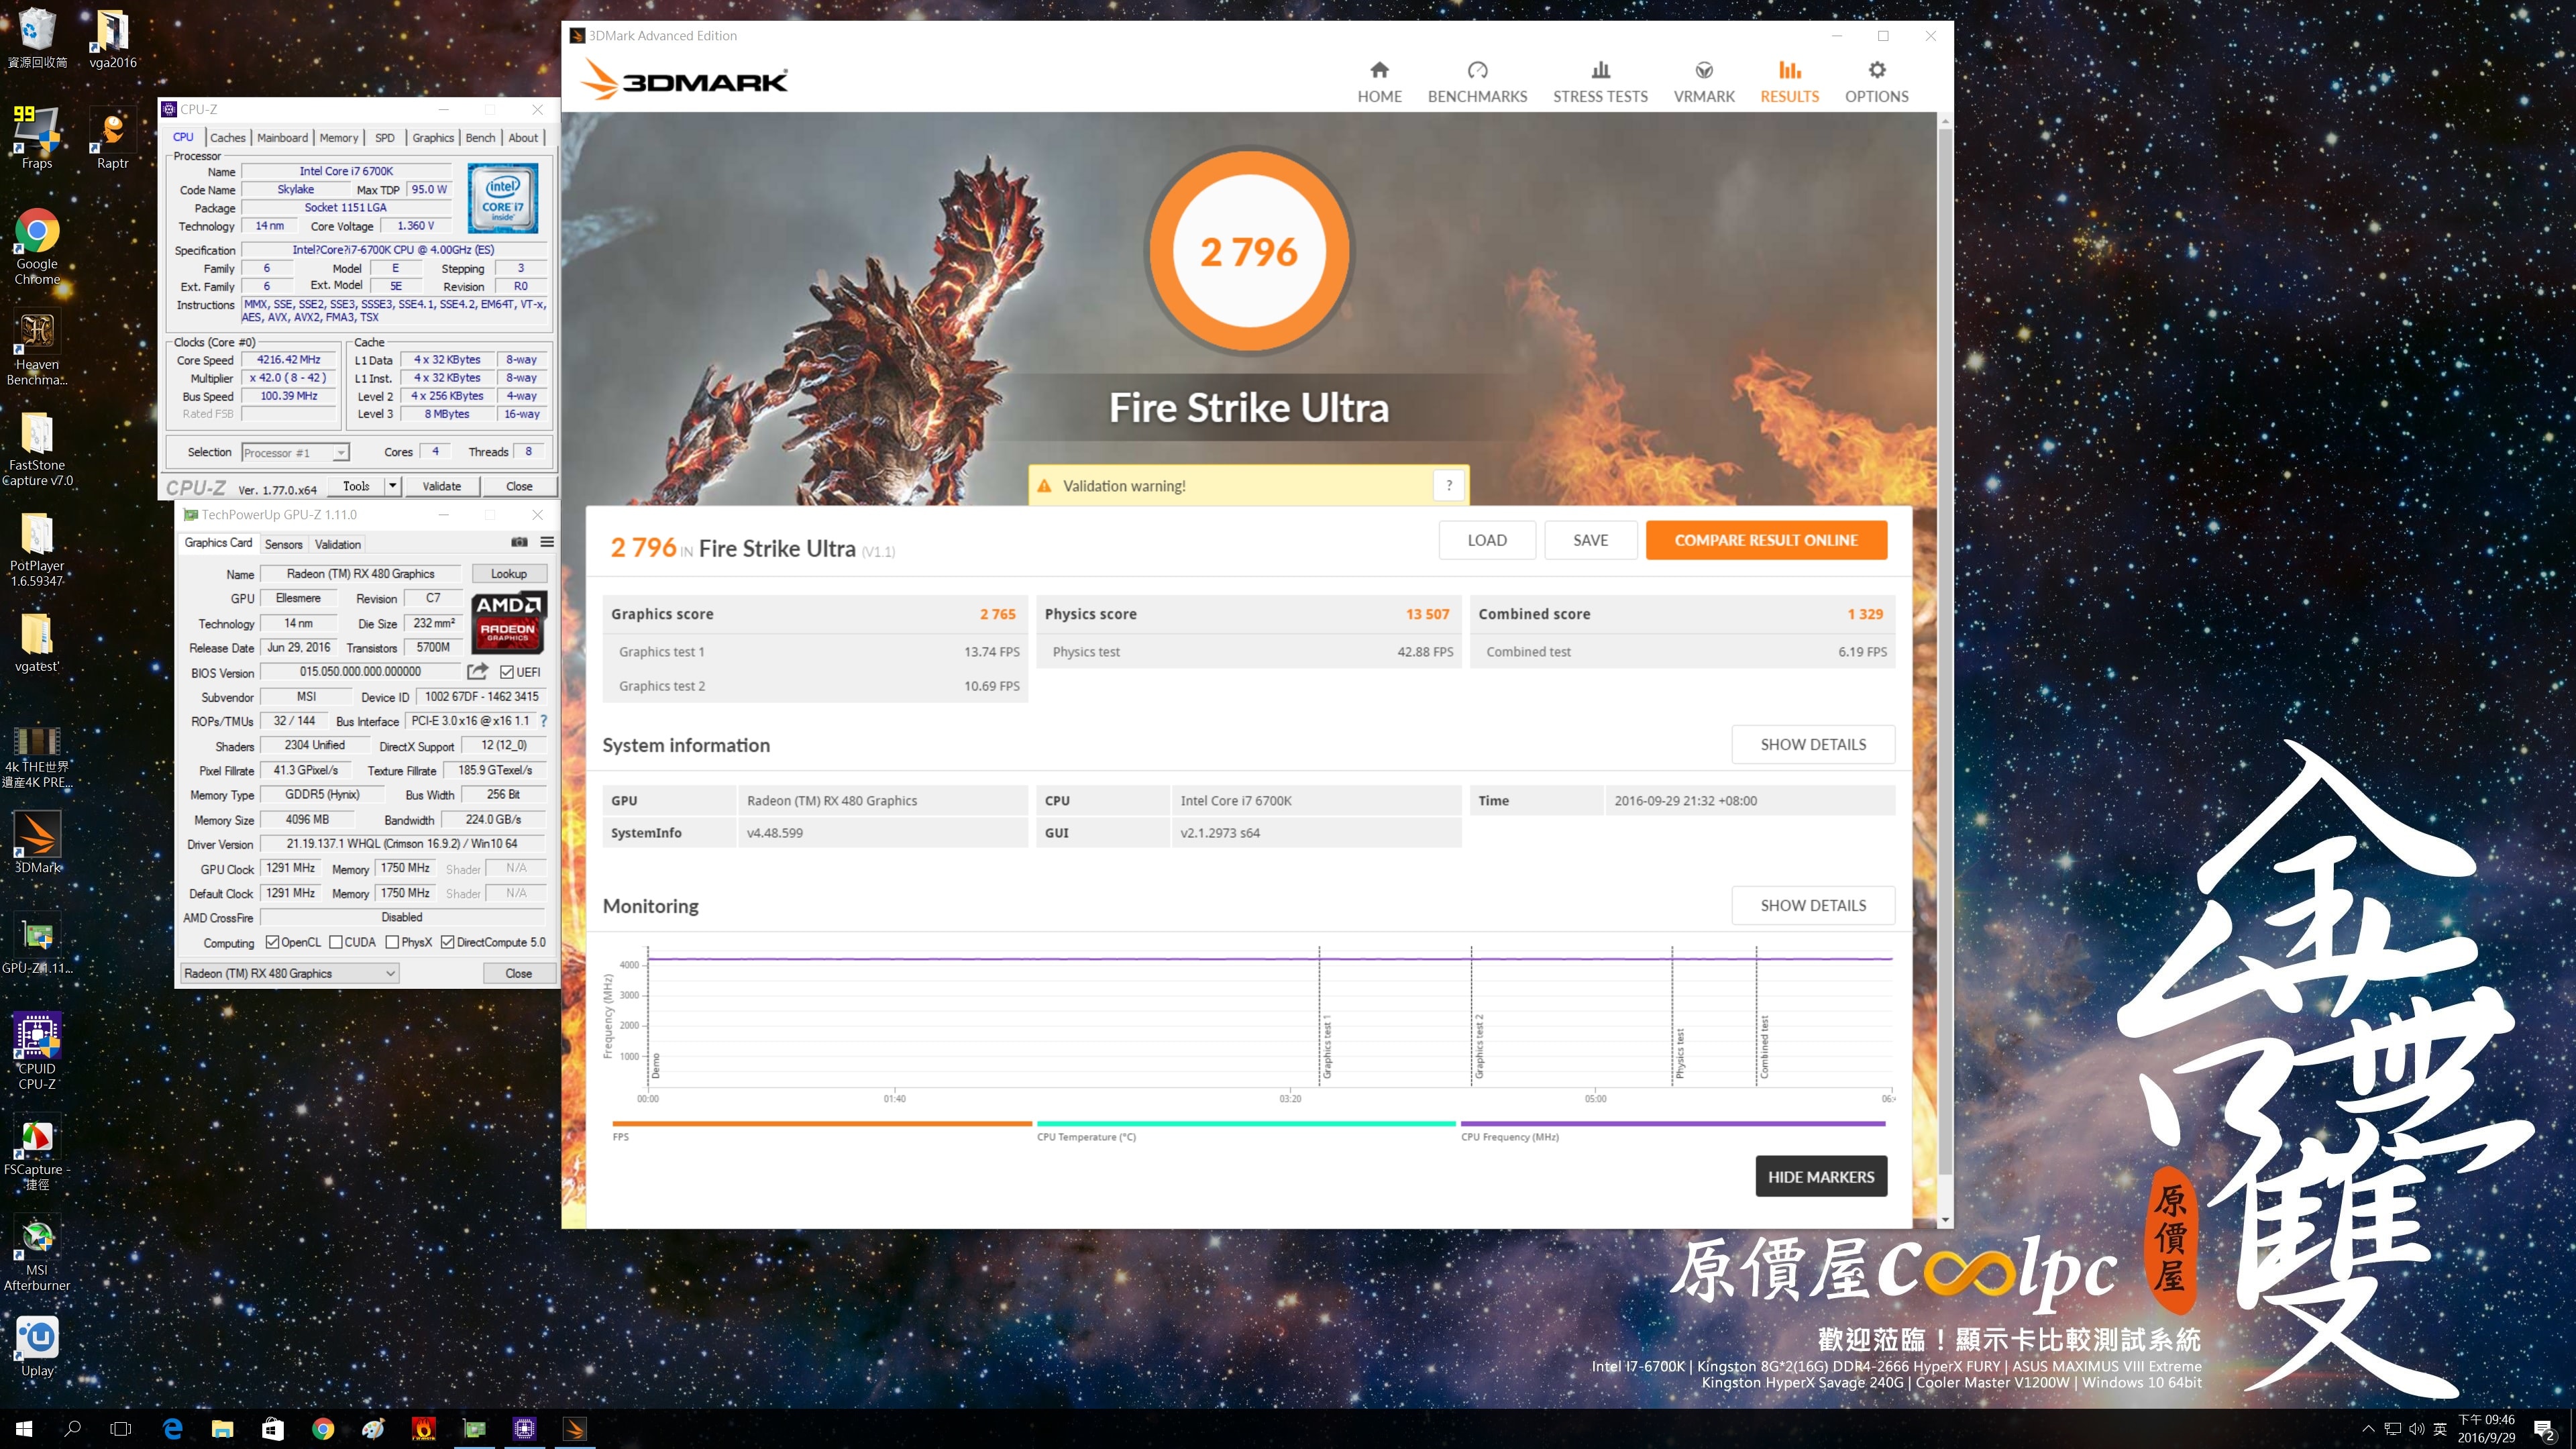The image size is (2576, 1449).
Task: Click Validate button in CPU-Z
Action: coord(441,486)
